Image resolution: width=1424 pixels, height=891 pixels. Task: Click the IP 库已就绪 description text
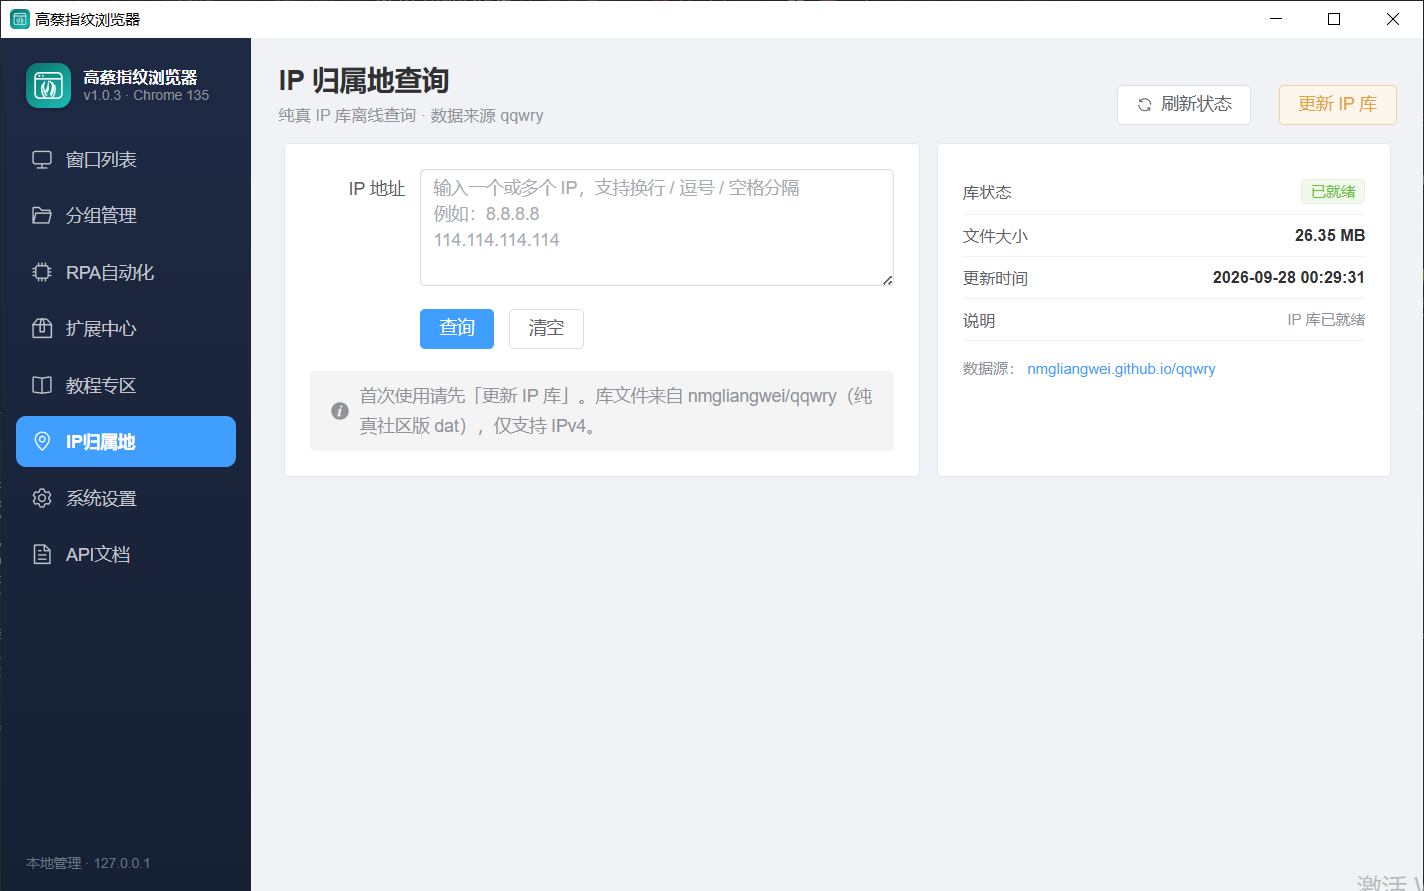1326,320
